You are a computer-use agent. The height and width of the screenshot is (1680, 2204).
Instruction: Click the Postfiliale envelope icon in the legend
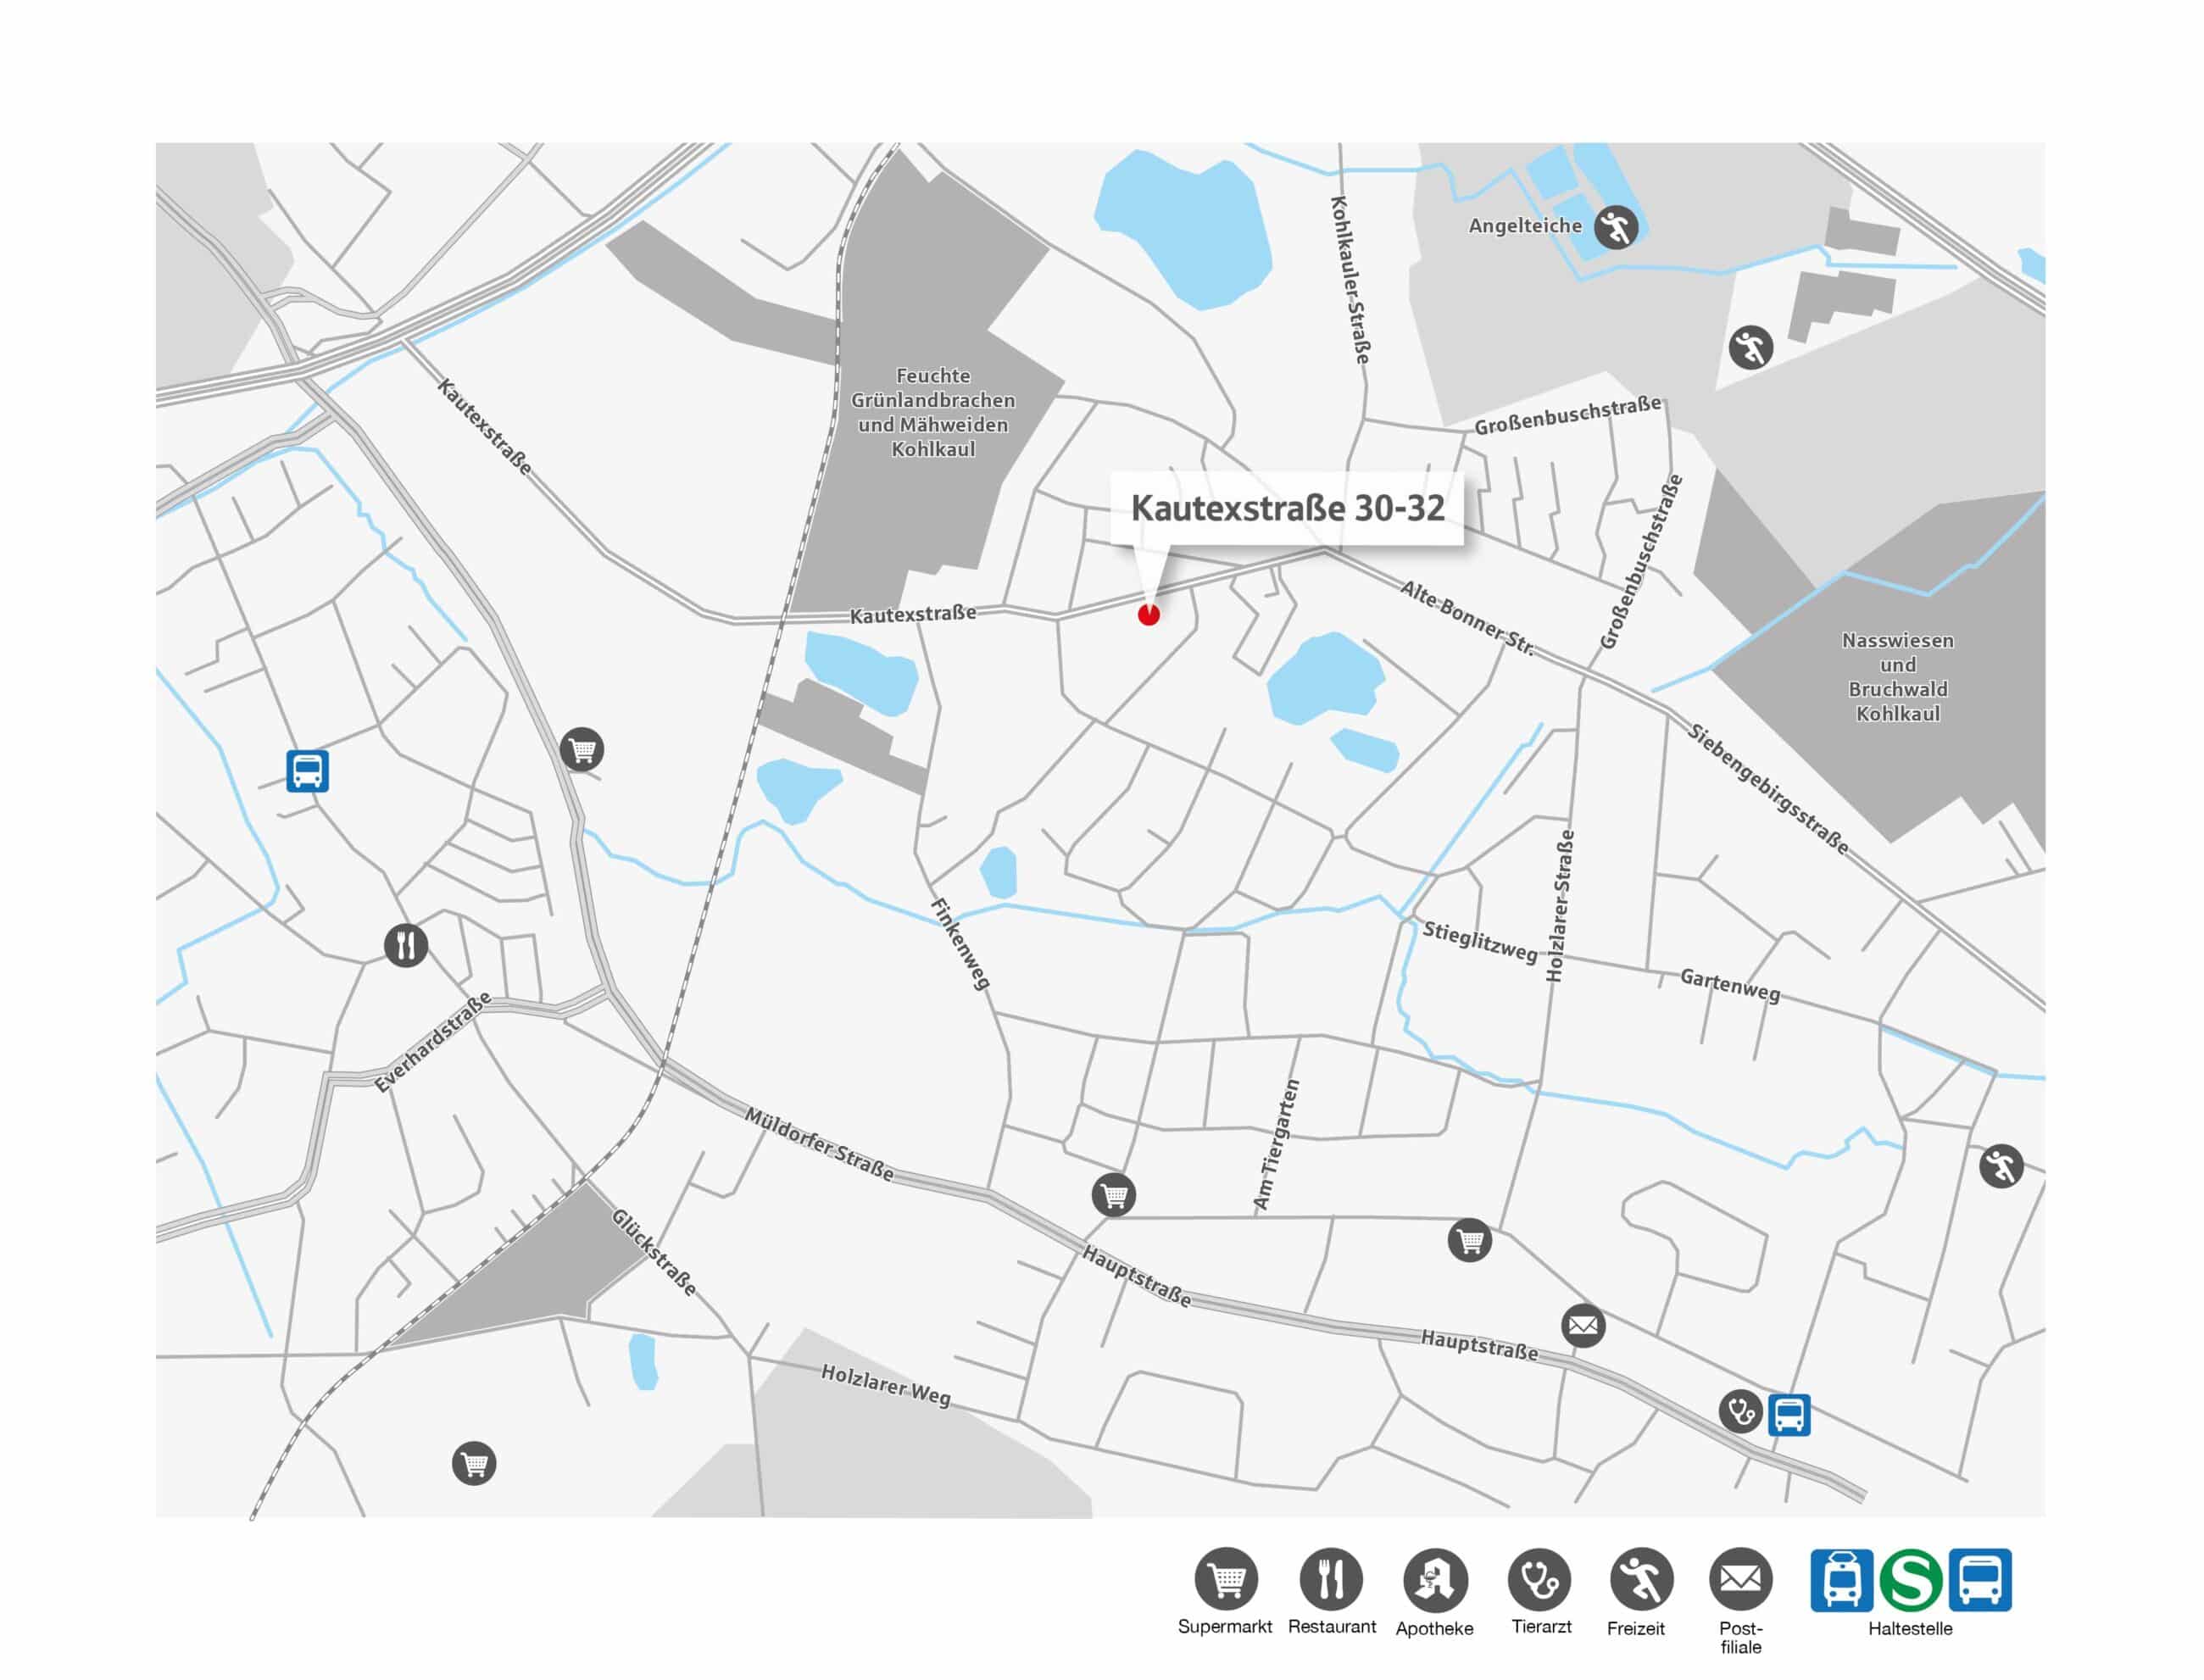pyautogui.click(x=1740, y=1580)
